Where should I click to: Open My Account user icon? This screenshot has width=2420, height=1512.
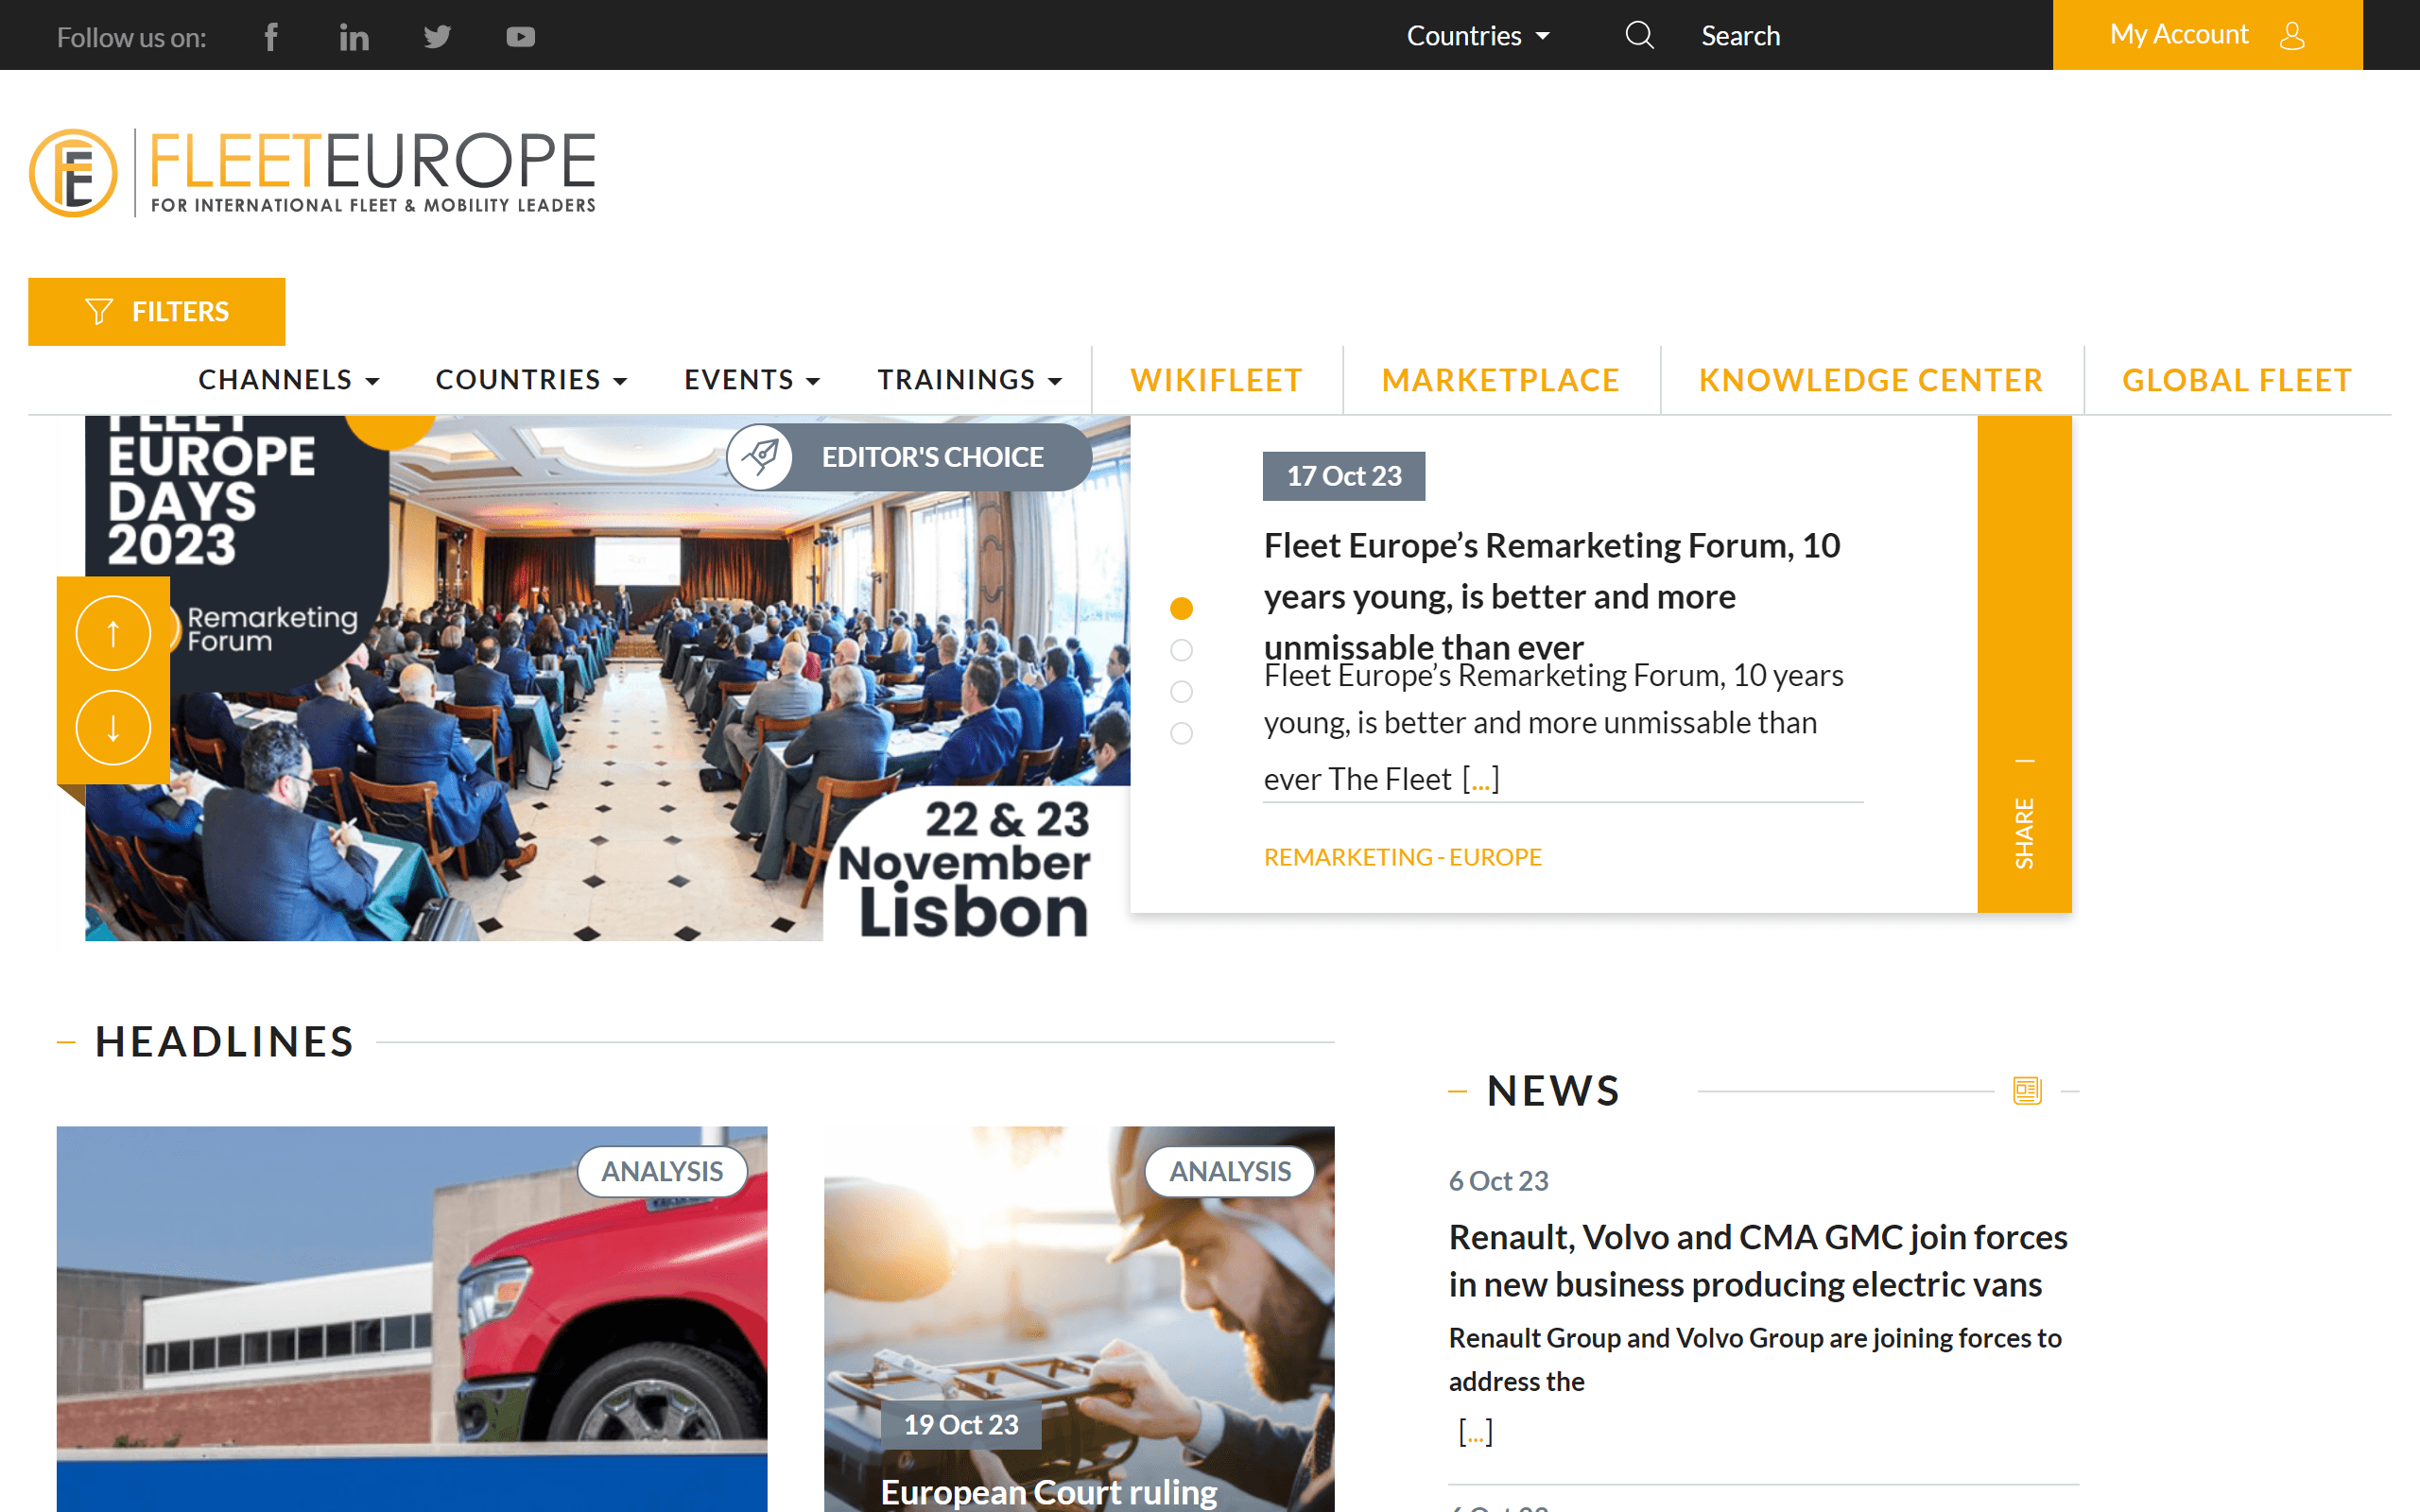pyautogui.click(x=2290, y=36)
